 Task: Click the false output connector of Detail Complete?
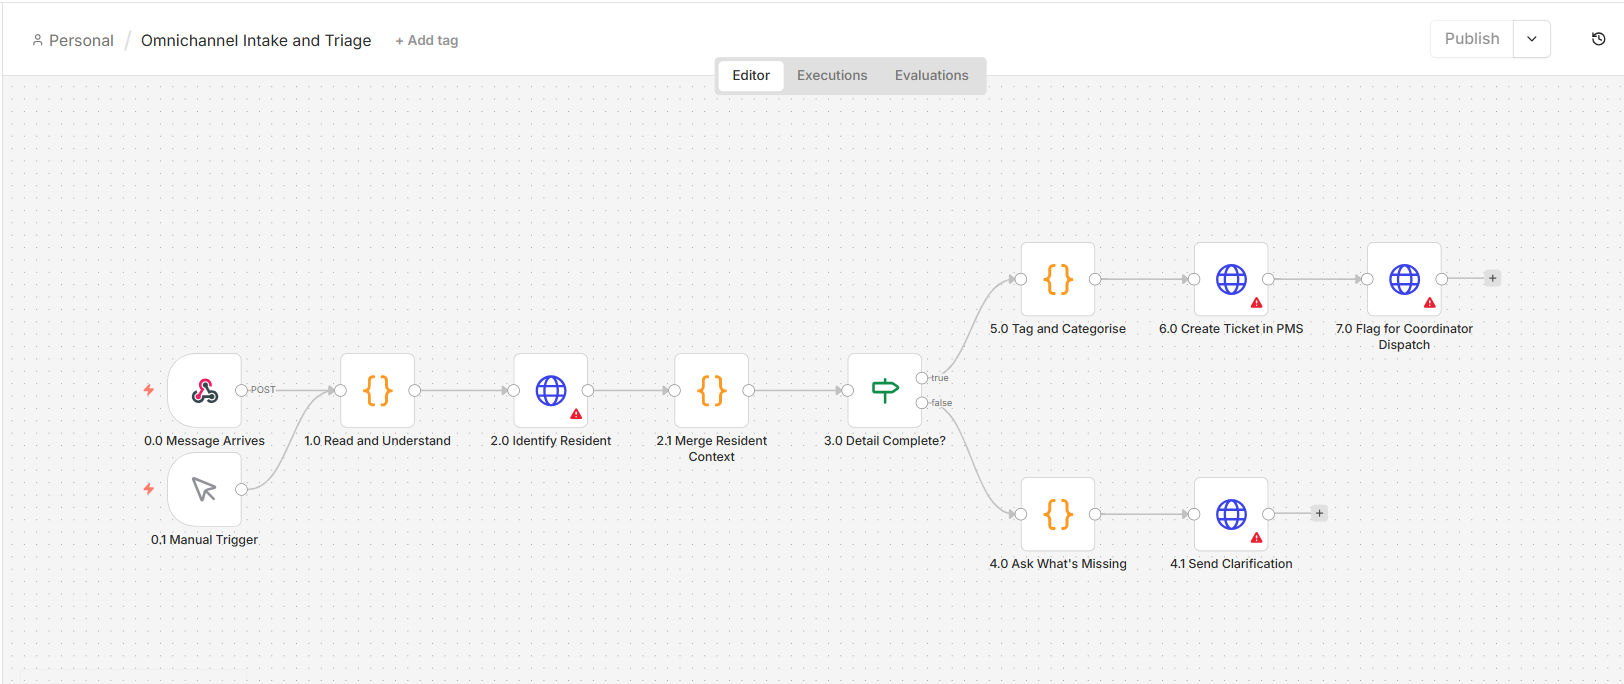(922, 403)
